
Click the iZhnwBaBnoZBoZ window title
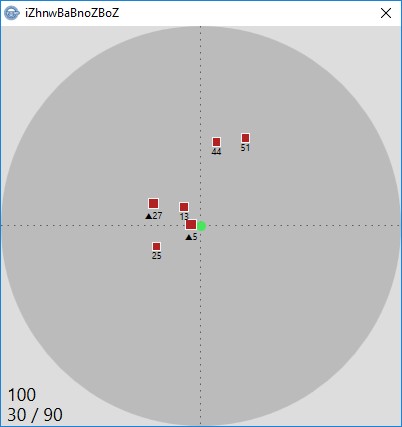pos(72,13)
